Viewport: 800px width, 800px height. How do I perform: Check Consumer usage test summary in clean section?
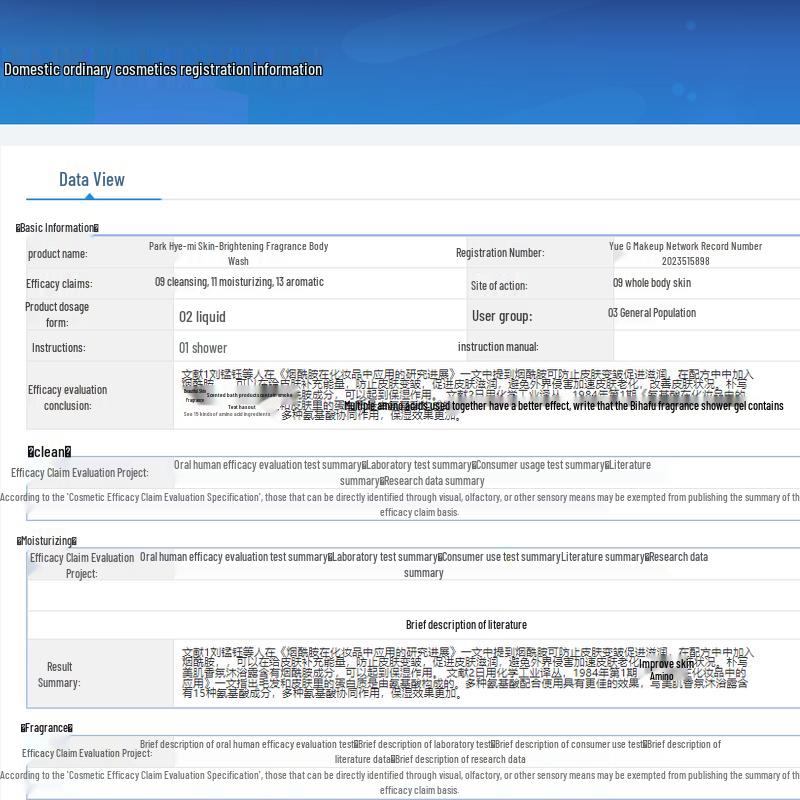point(538,465)
